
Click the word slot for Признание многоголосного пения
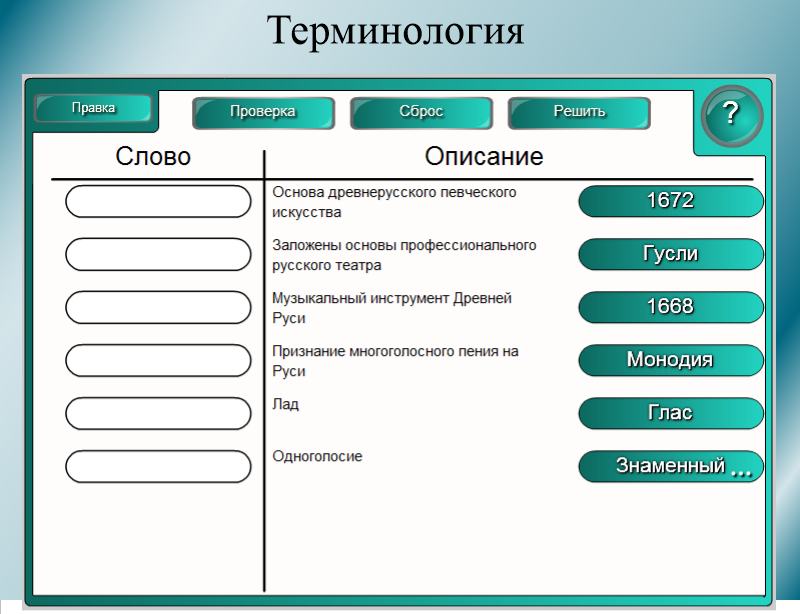coord(158,360)
